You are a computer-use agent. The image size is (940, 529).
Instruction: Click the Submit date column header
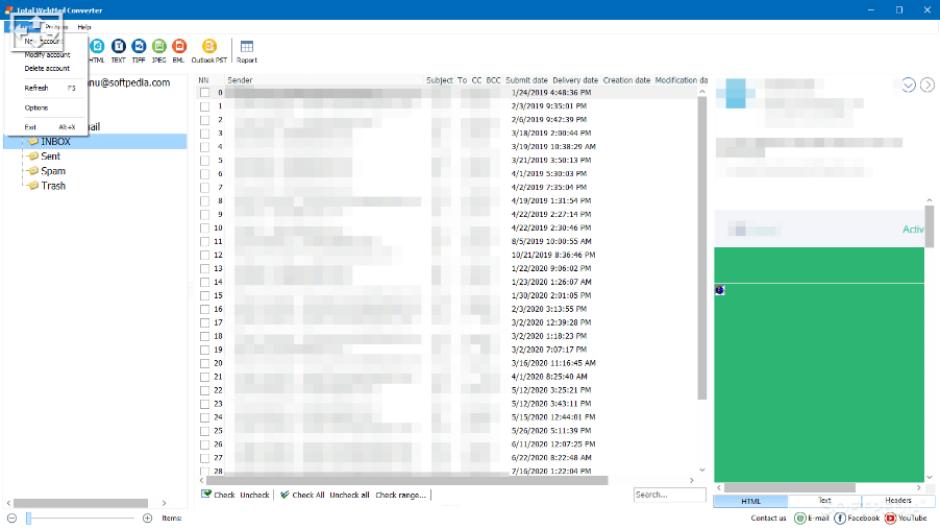526,80
